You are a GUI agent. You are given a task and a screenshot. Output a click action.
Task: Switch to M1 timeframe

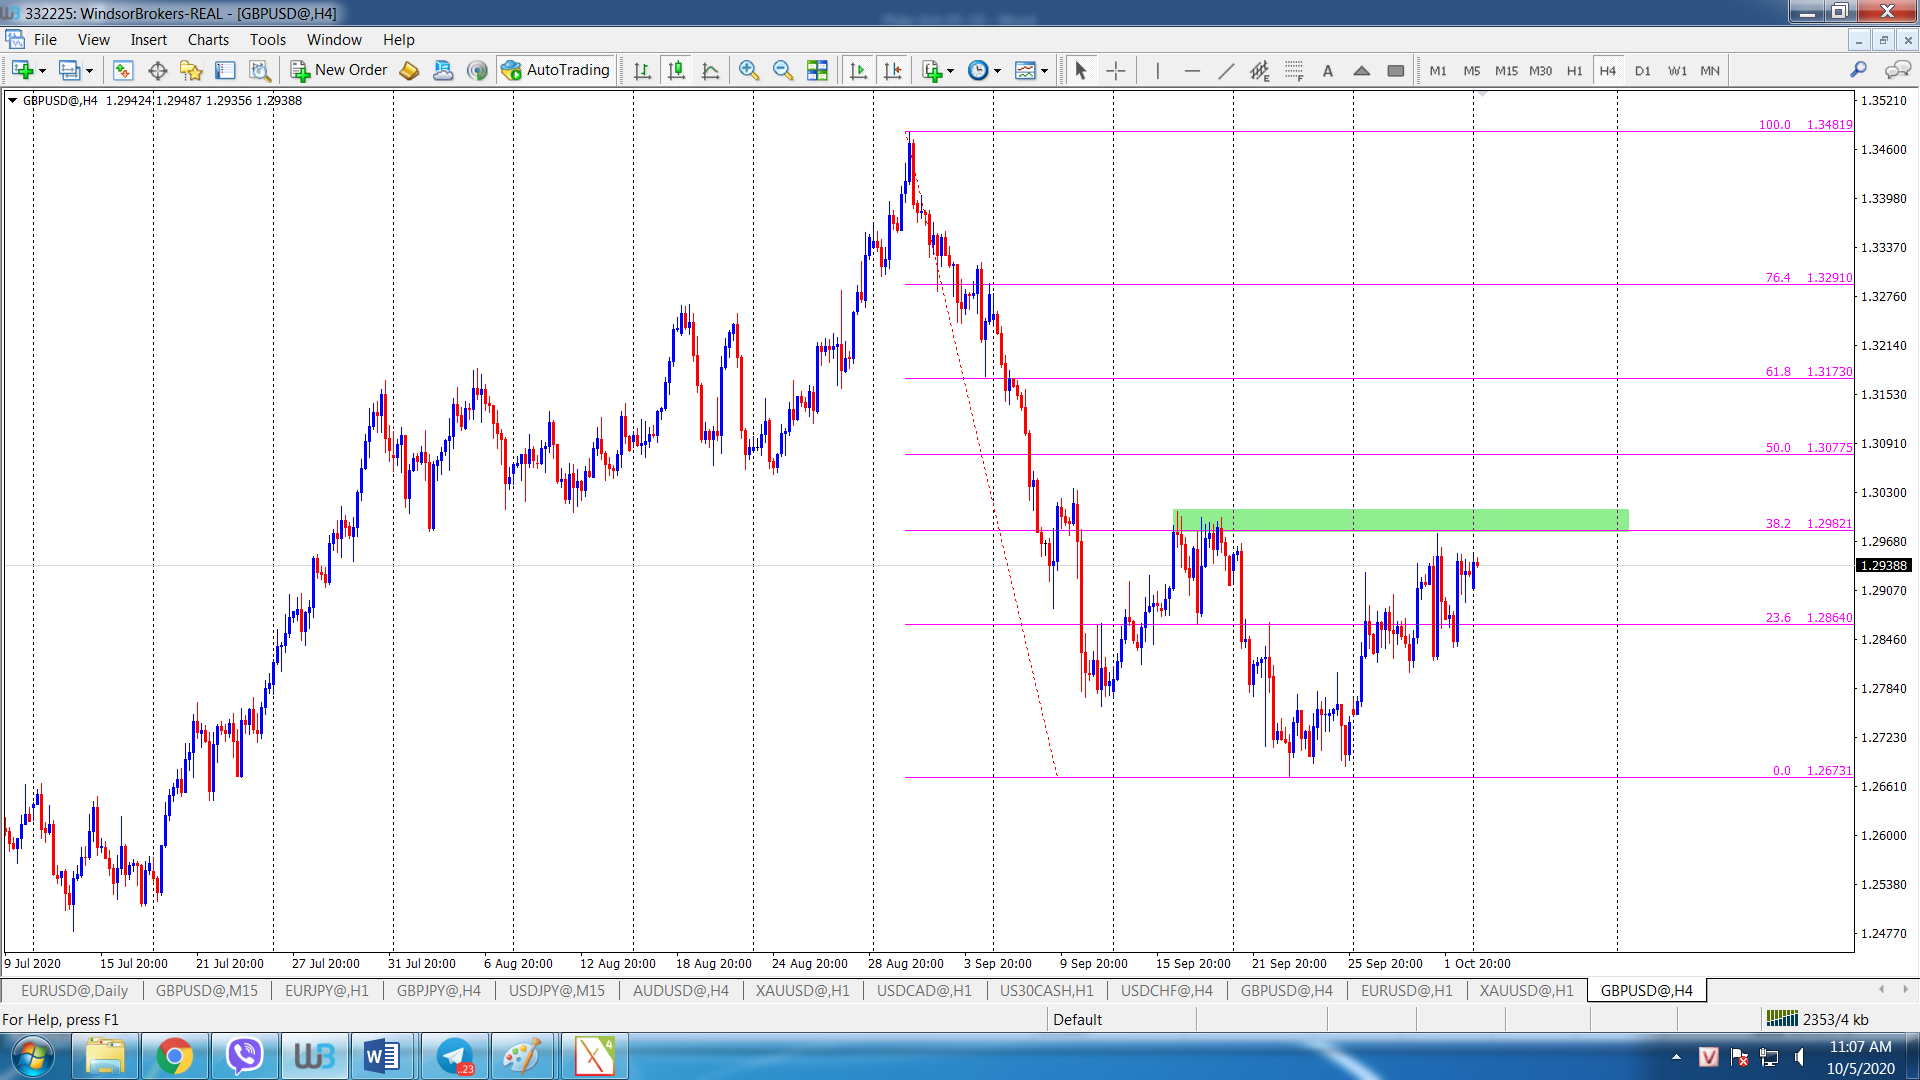1437,70
